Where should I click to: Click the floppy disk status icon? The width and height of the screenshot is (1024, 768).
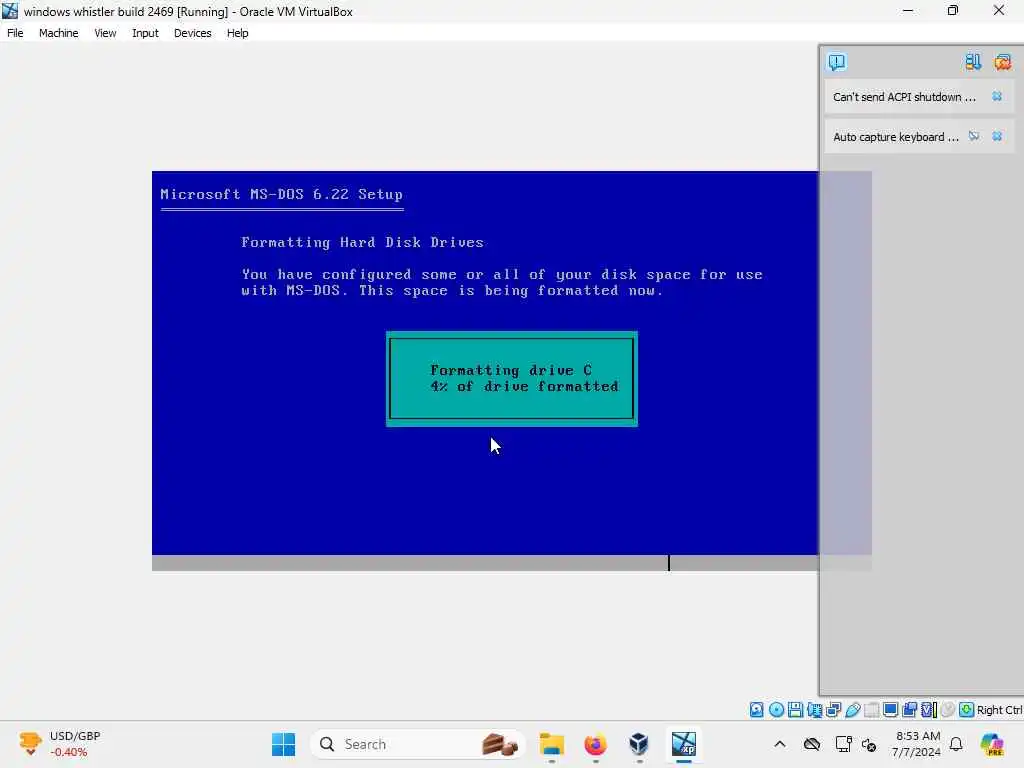pyautogui.click(x=795, y=710)
